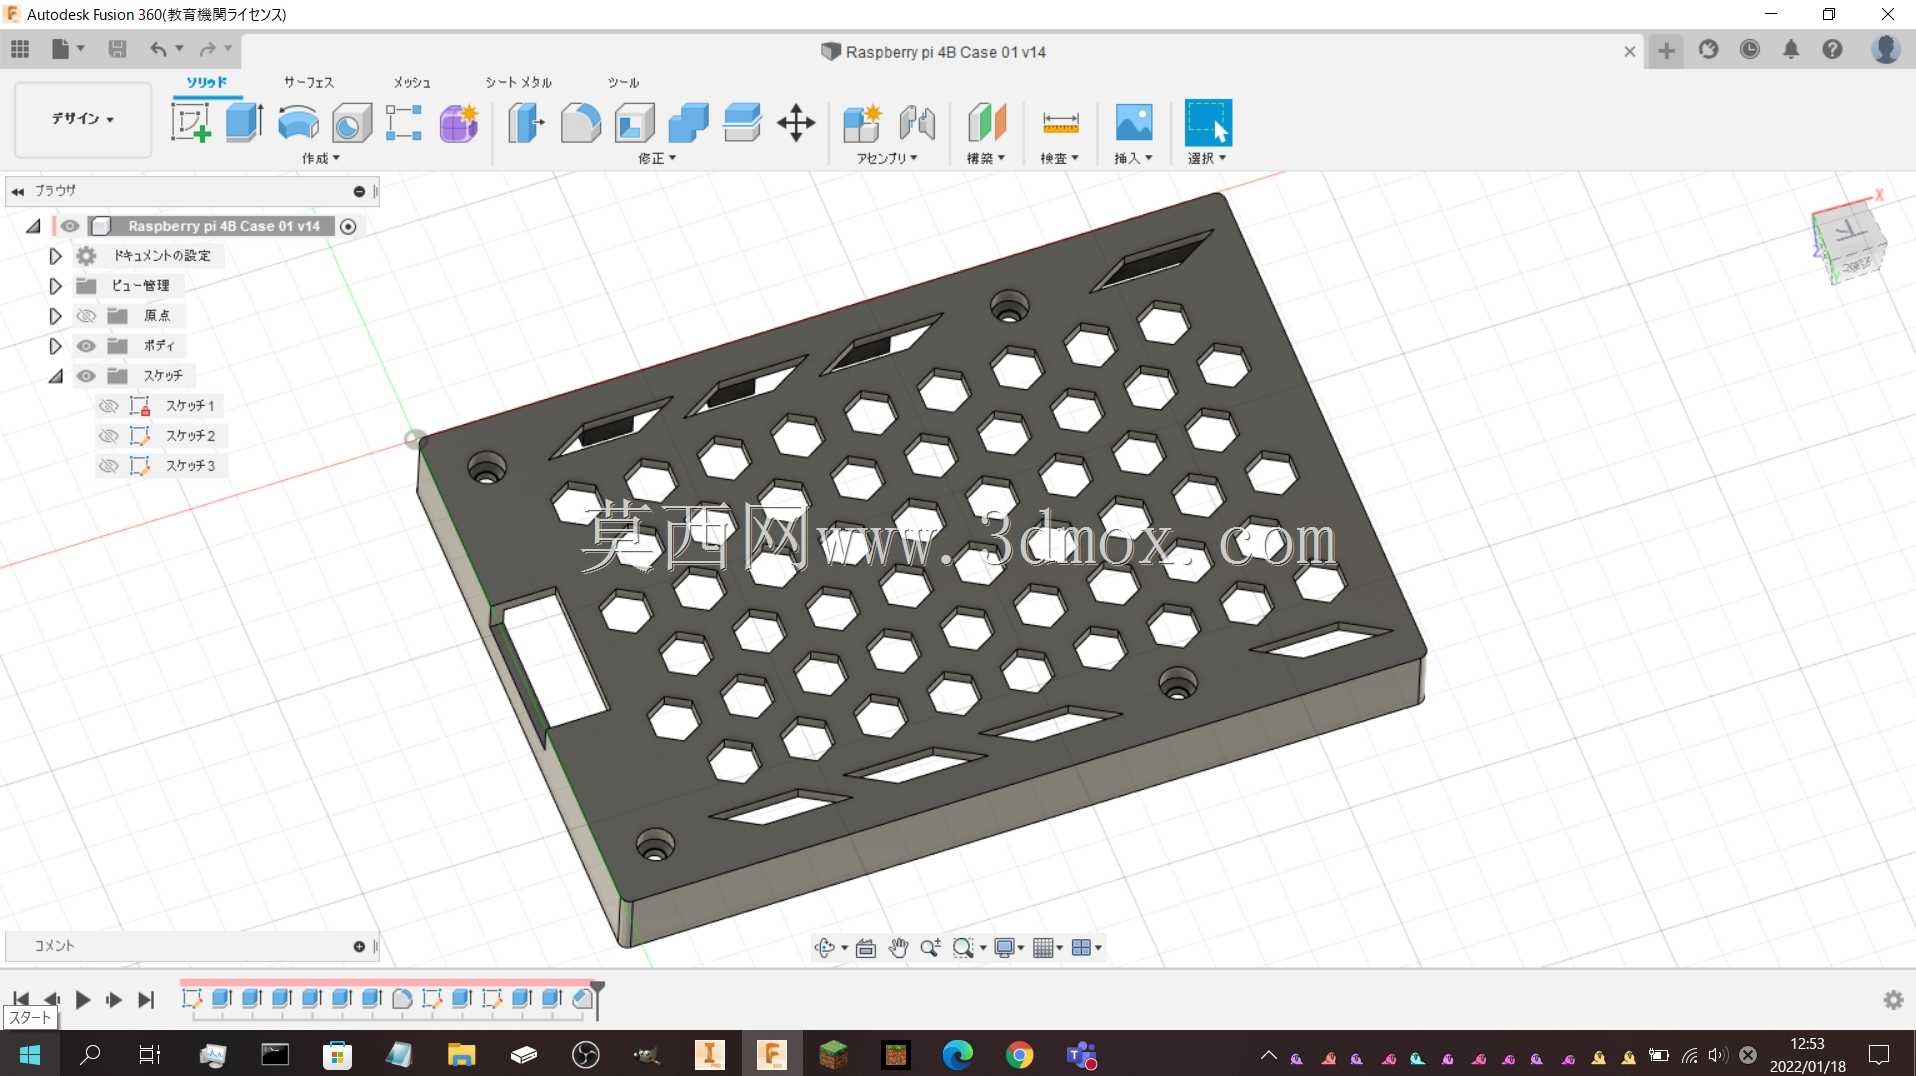Image resolution: width=1916 pixels, height=1076 pixels.
Task: Select the Create Sketch tool
Action: point(190,123)
